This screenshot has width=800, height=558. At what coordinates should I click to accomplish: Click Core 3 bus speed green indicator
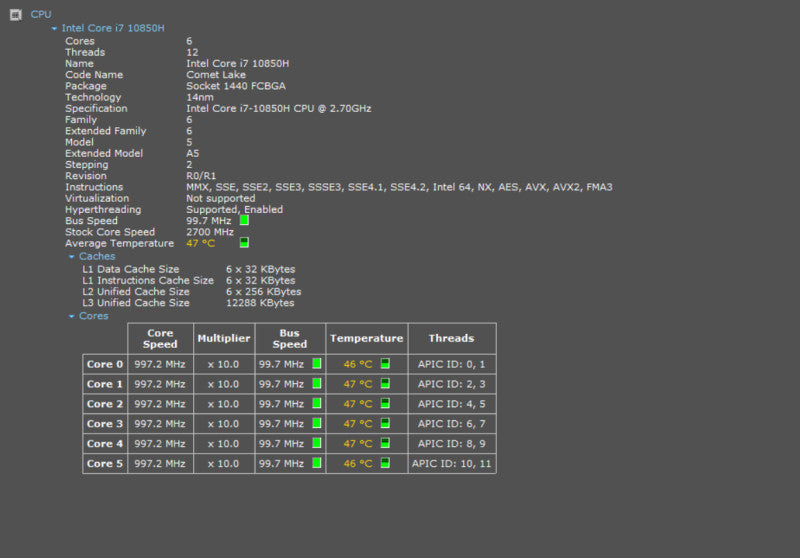(317, 423)
